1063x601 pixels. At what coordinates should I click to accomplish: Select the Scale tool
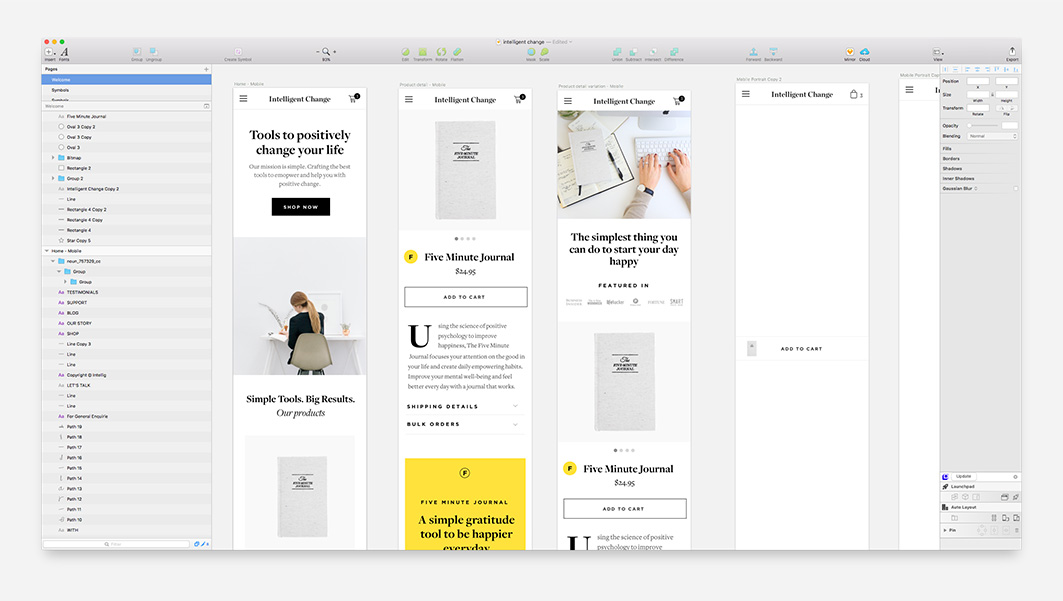[x=544, y=51]
